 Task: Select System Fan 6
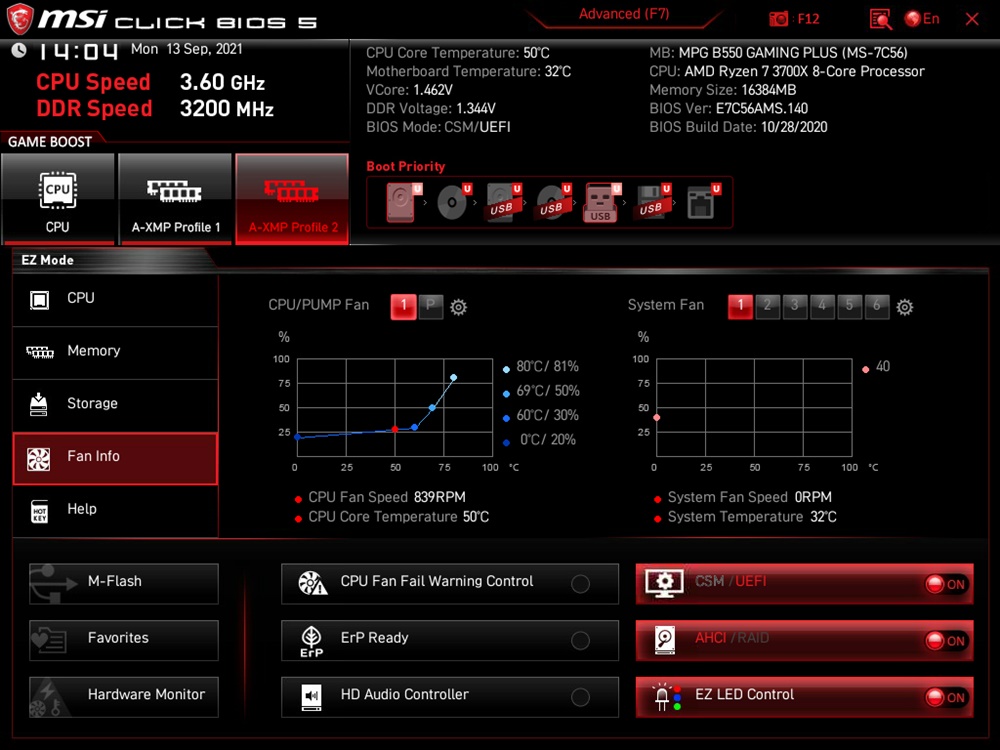point(877,306)
